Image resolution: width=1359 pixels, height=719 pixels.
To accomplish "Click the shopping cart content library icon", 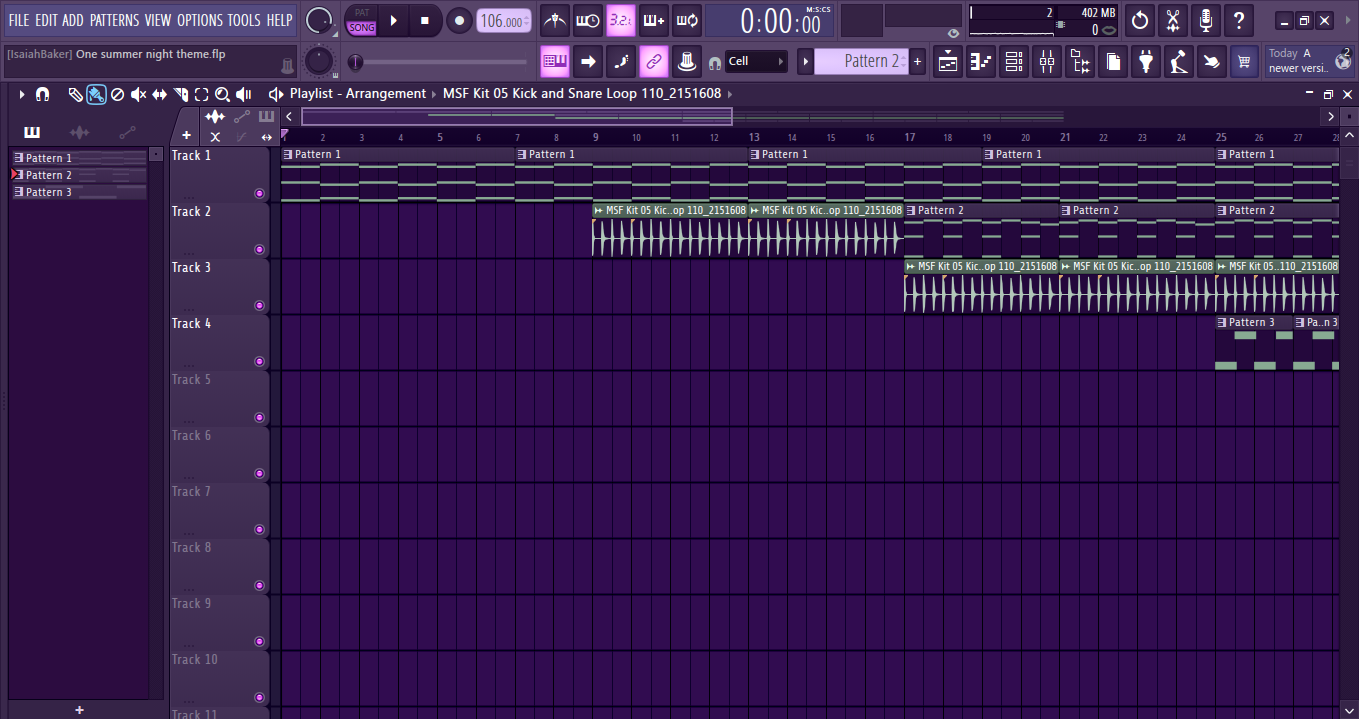I will pyautogui.click(x=1244, y=62).
